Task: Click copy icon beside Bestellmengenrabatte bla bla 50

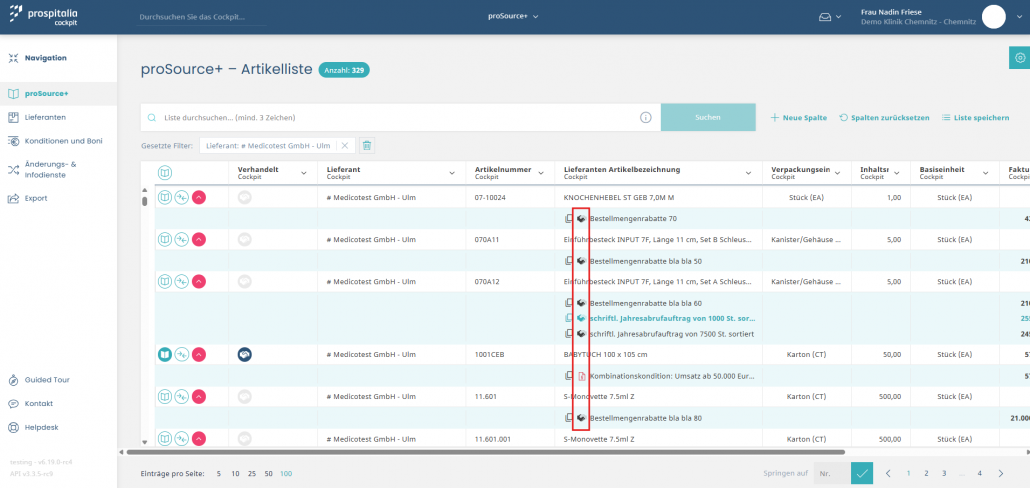Action: point(569,261)
